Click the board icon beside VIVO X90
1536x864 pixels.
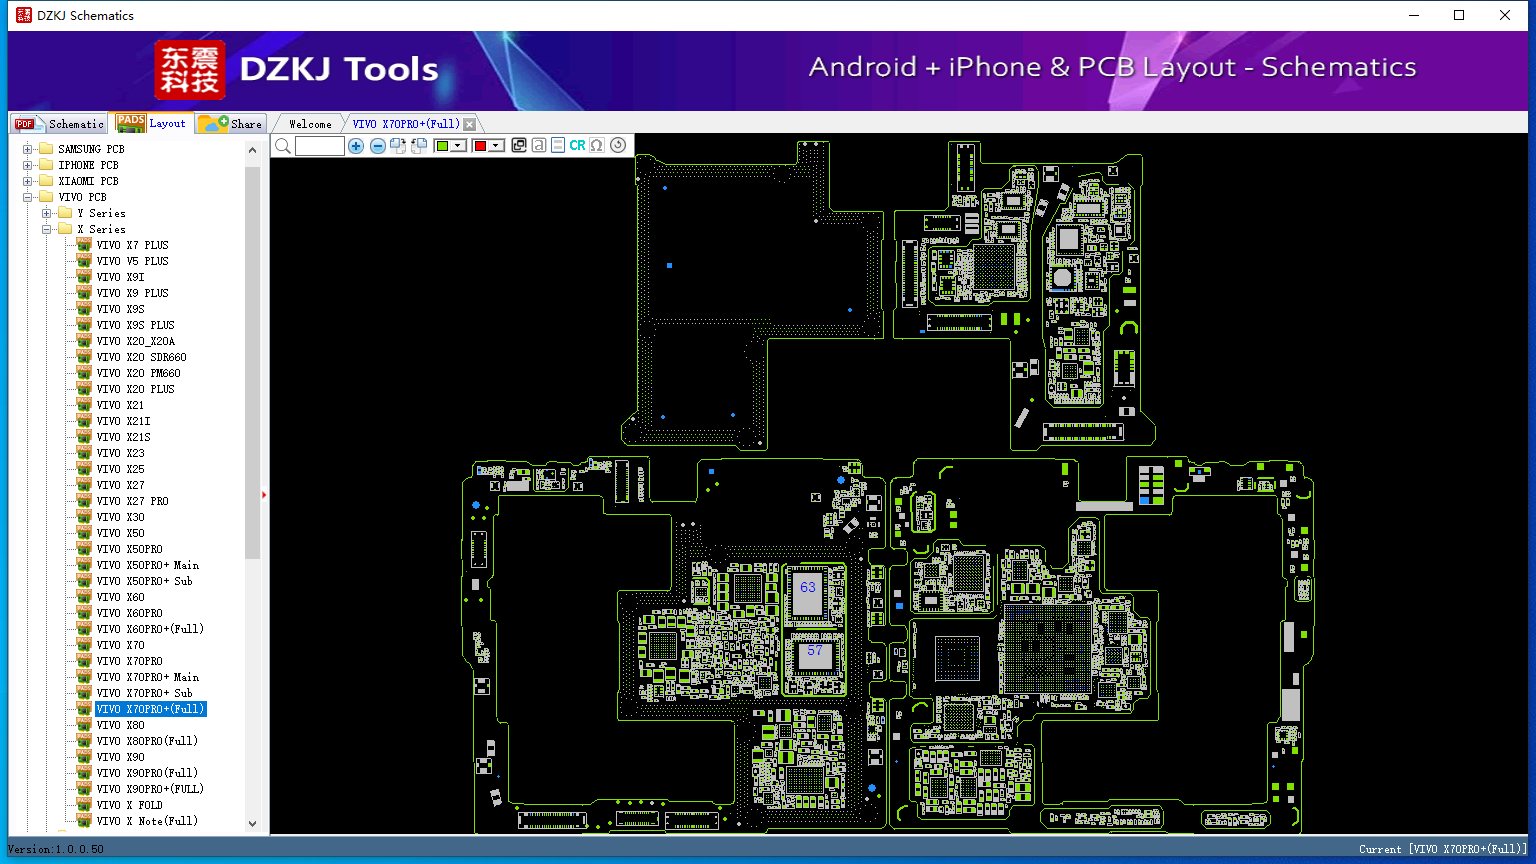coord(84,757)
